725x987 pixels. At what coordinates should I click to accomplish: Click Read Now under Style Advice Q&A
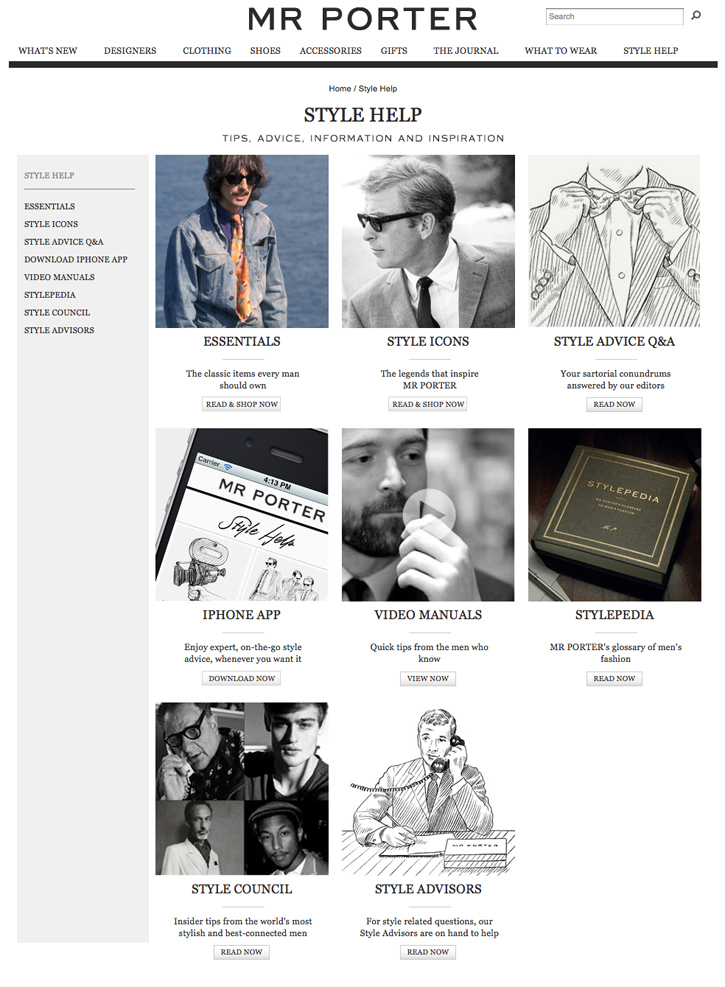tap(614, 404)
